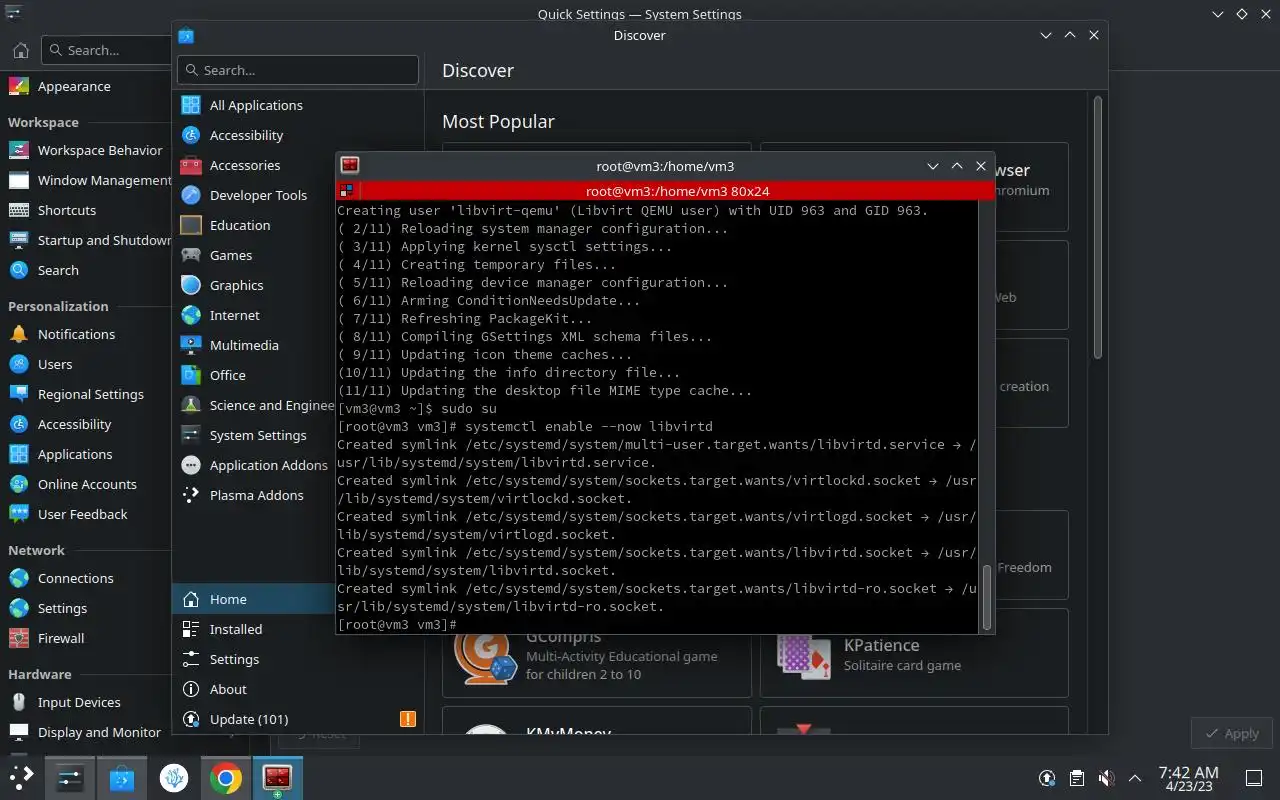Open Graphics category in Discover
This screenshot has height=800, width=1280.
coord(254,285)
